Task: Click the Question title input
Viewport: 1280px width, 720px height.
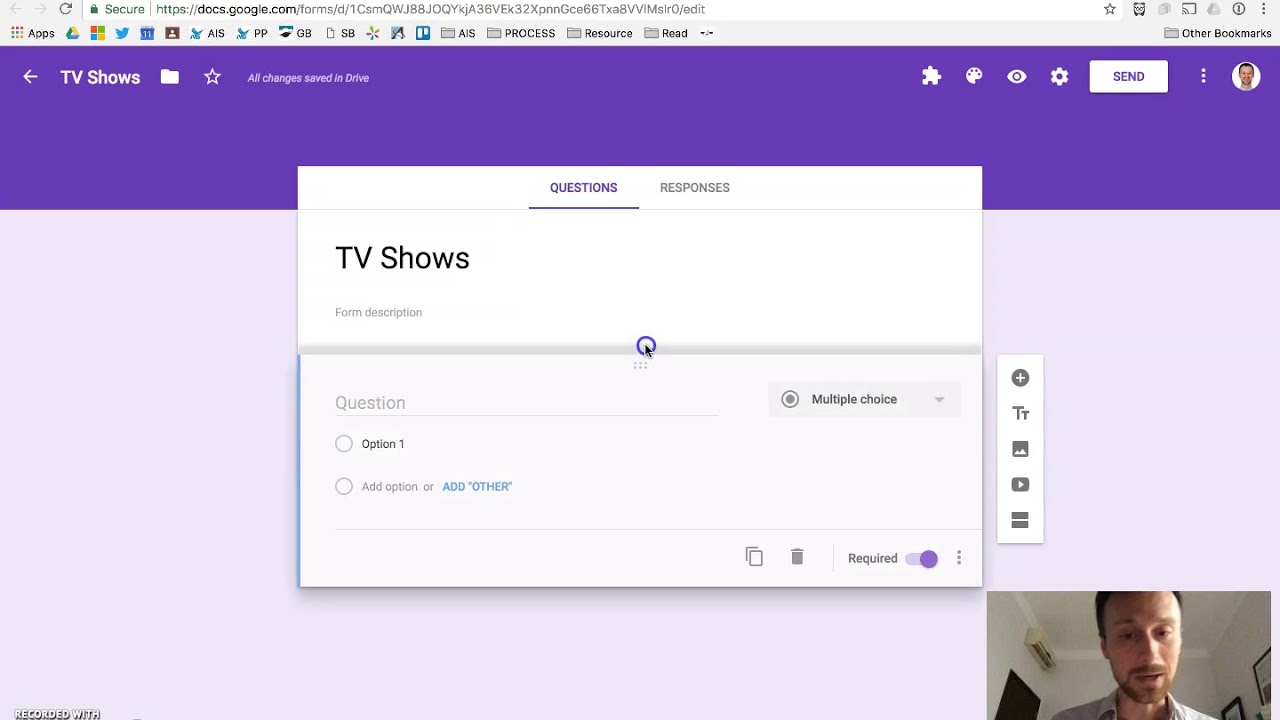Action: 526,403
